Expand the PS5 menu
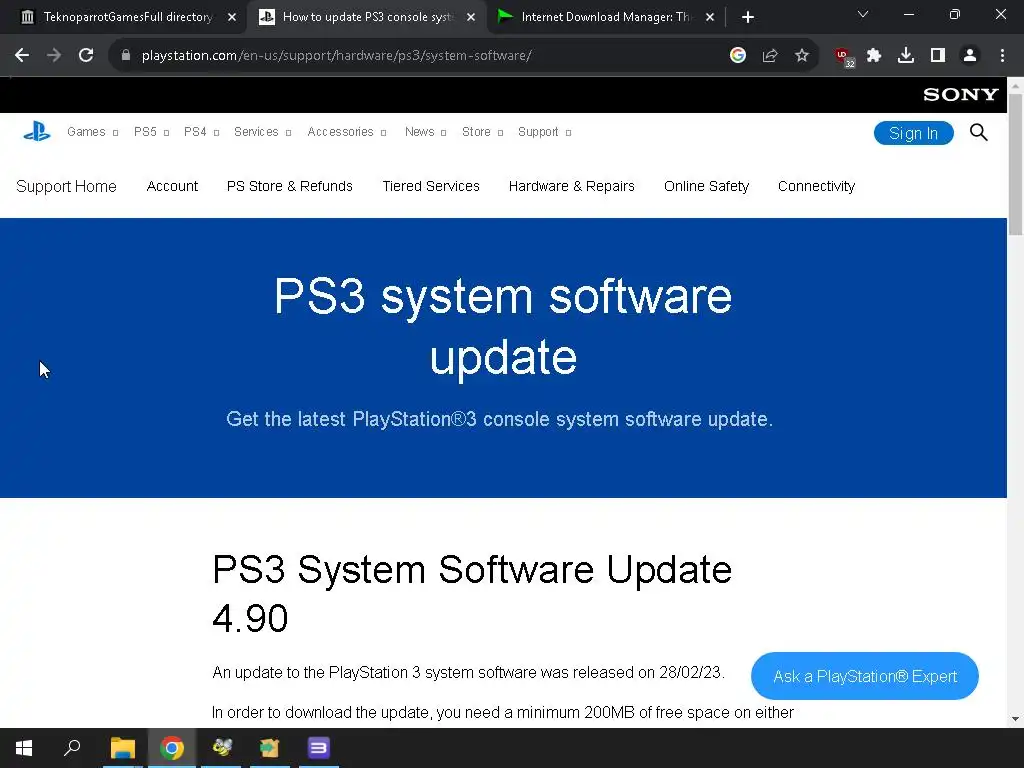This screenshot has width=1024, height=768. pyautogui.click(x=152, y=132)
